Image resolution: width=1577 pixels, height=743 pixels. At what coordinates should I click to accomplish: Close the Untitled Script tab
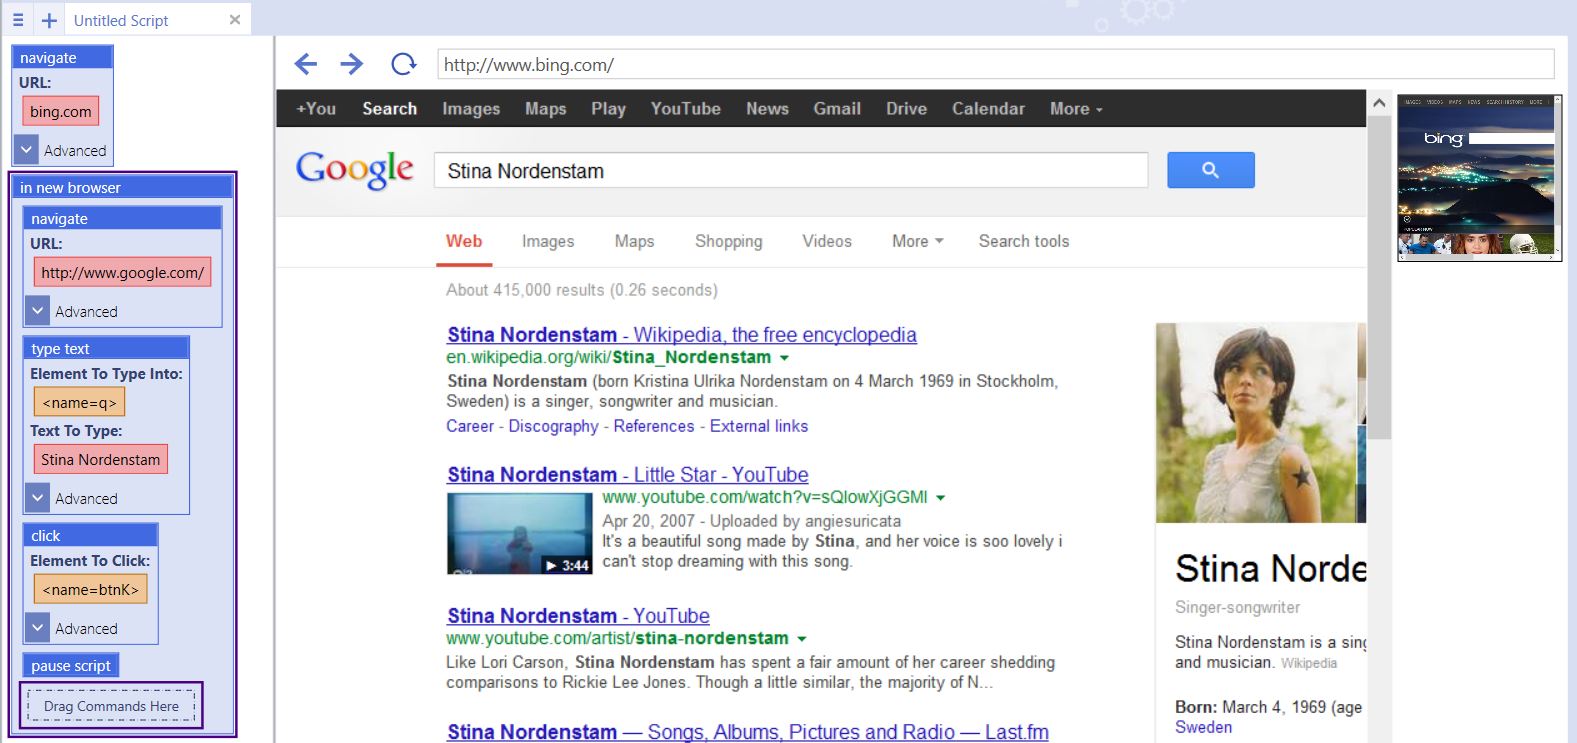[x=235, y=20]
